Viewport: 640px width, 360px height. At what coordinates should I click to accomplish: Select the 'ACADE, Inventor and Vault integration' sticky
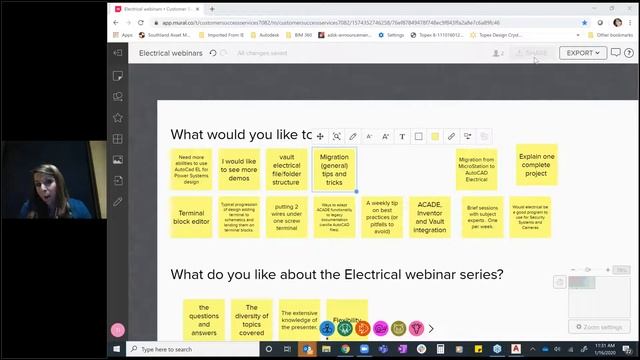pos(429,217)
